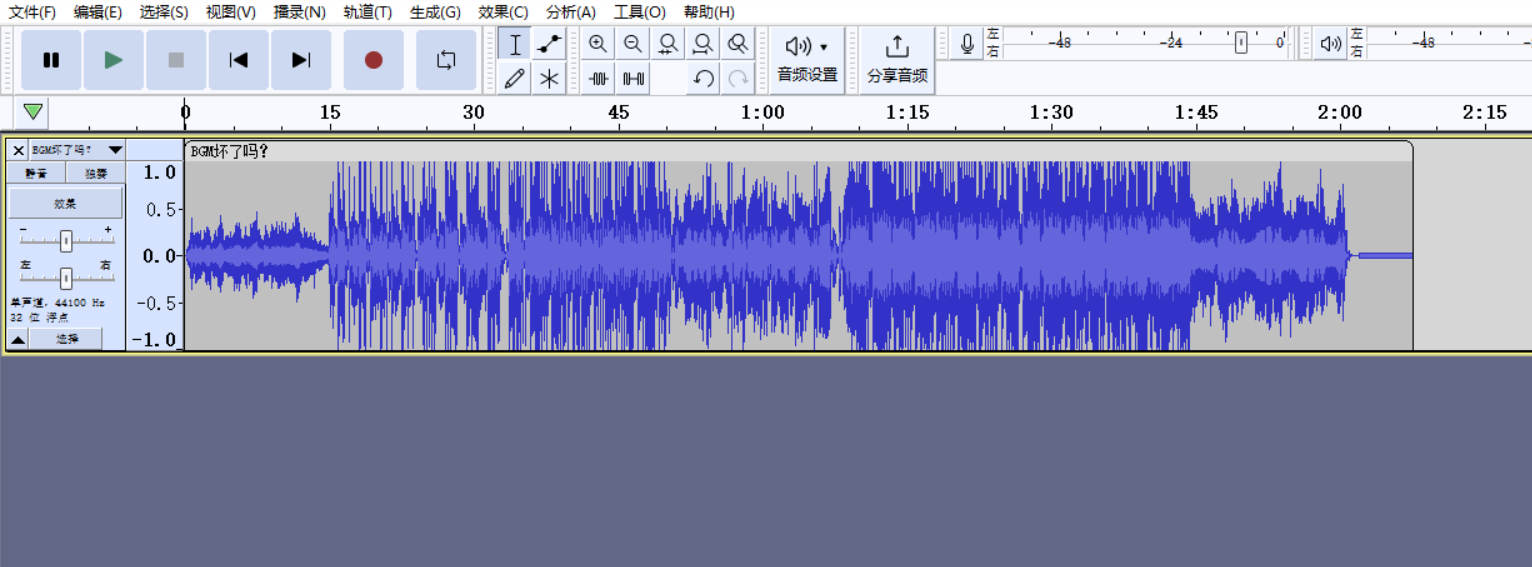Collapse the track with the up arrow

click(x=18, y=340)
